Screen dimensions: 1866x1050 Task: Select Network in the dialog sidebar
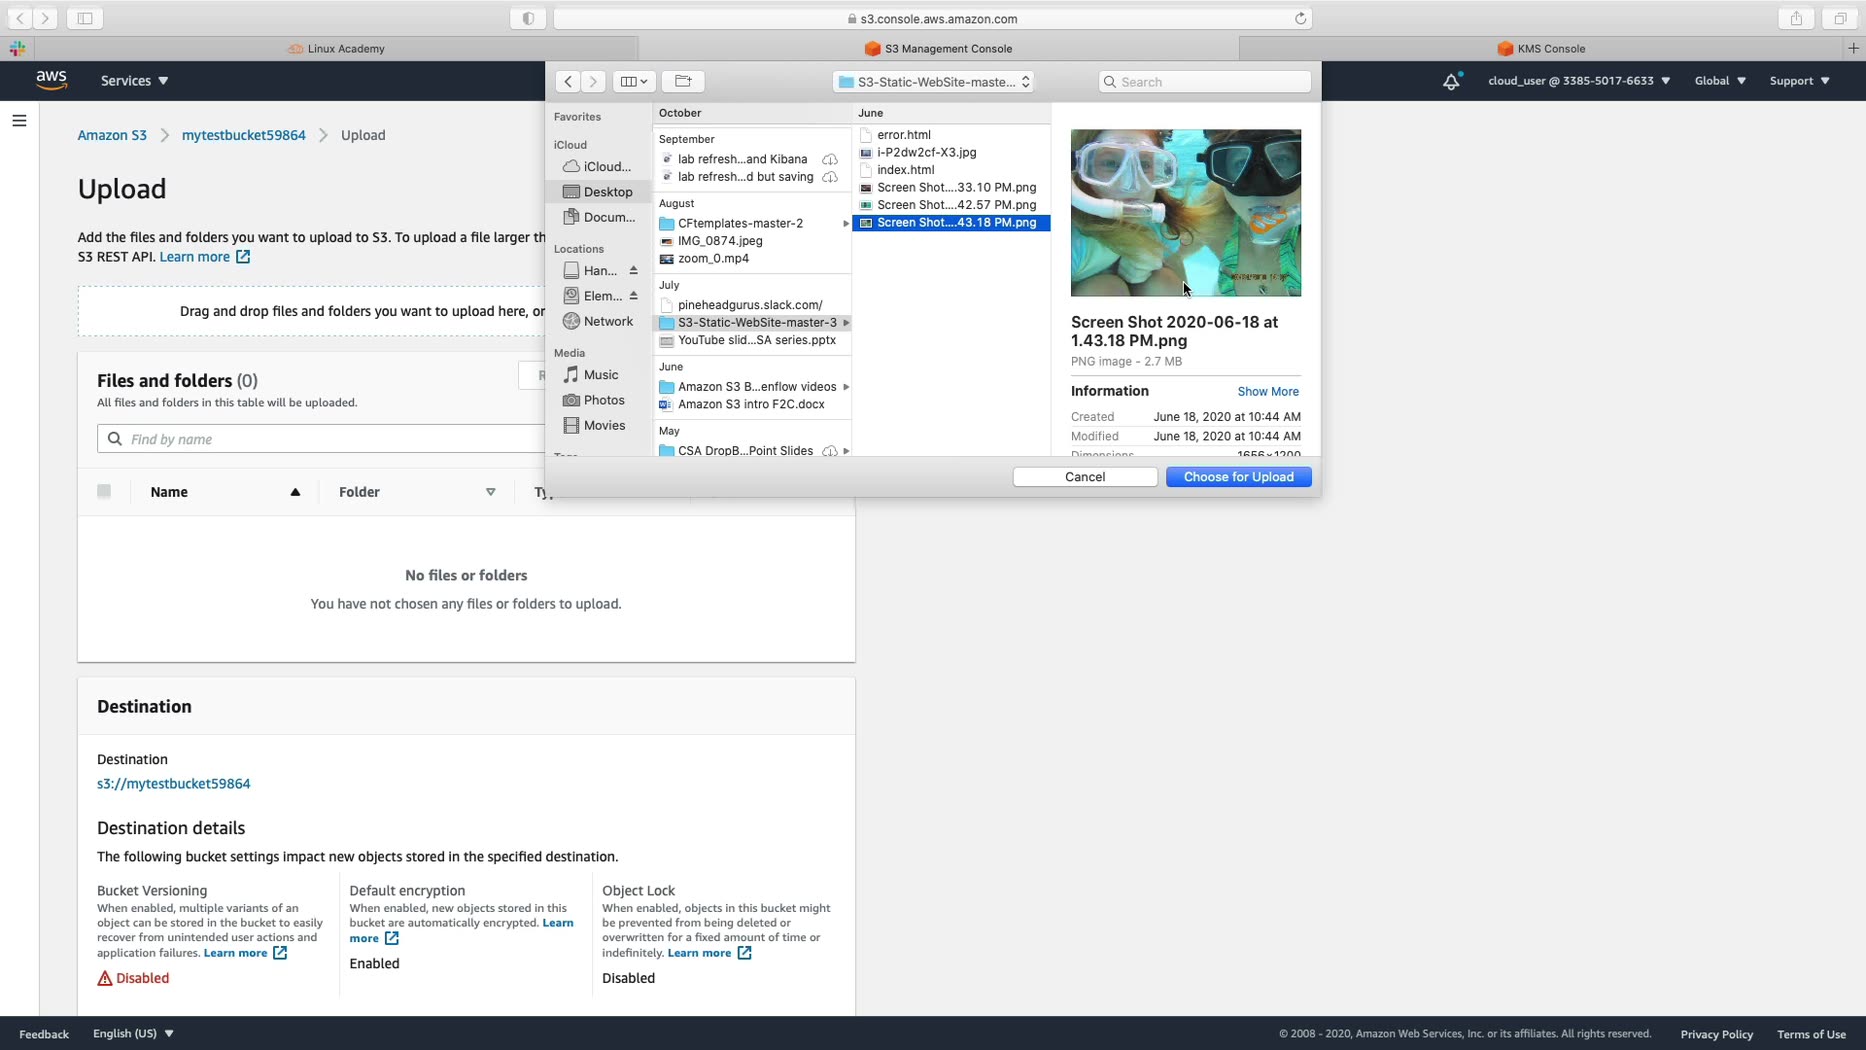598,321
